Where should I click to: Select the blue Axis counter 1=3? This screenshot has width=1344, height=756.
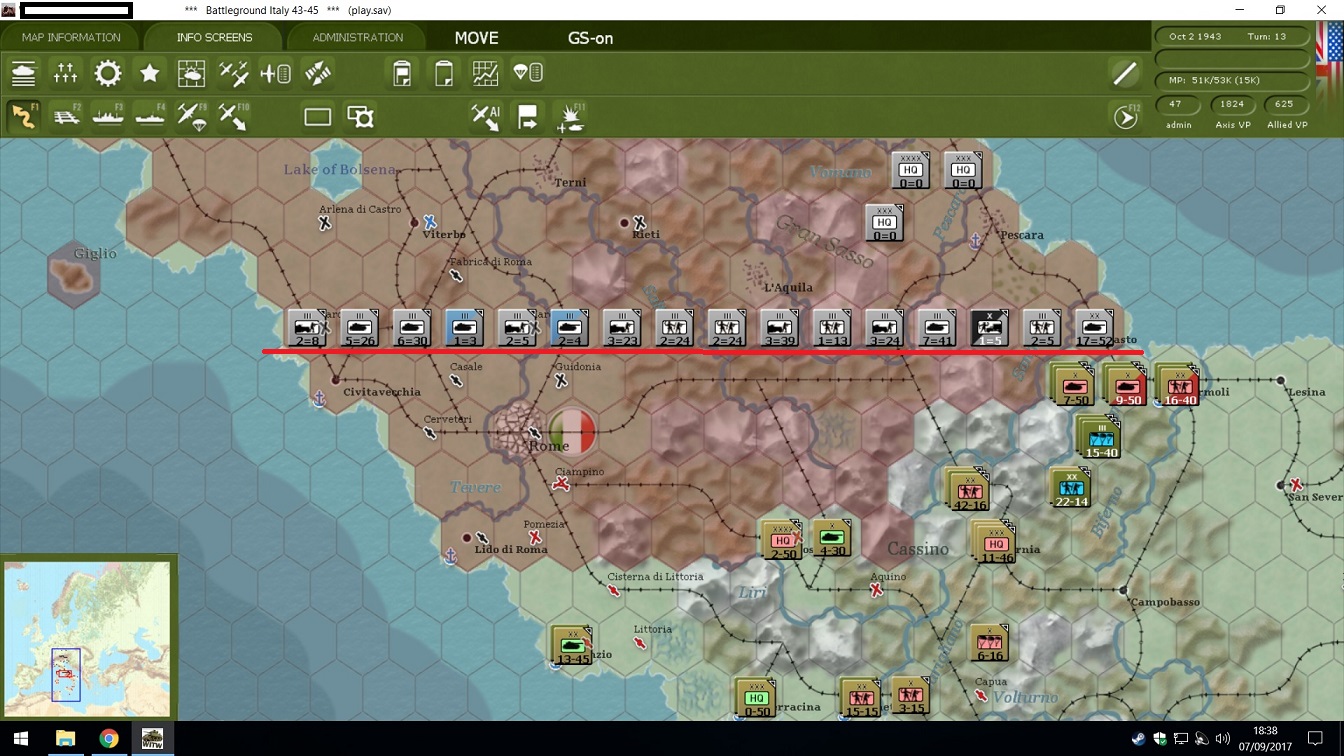(464, 328)
